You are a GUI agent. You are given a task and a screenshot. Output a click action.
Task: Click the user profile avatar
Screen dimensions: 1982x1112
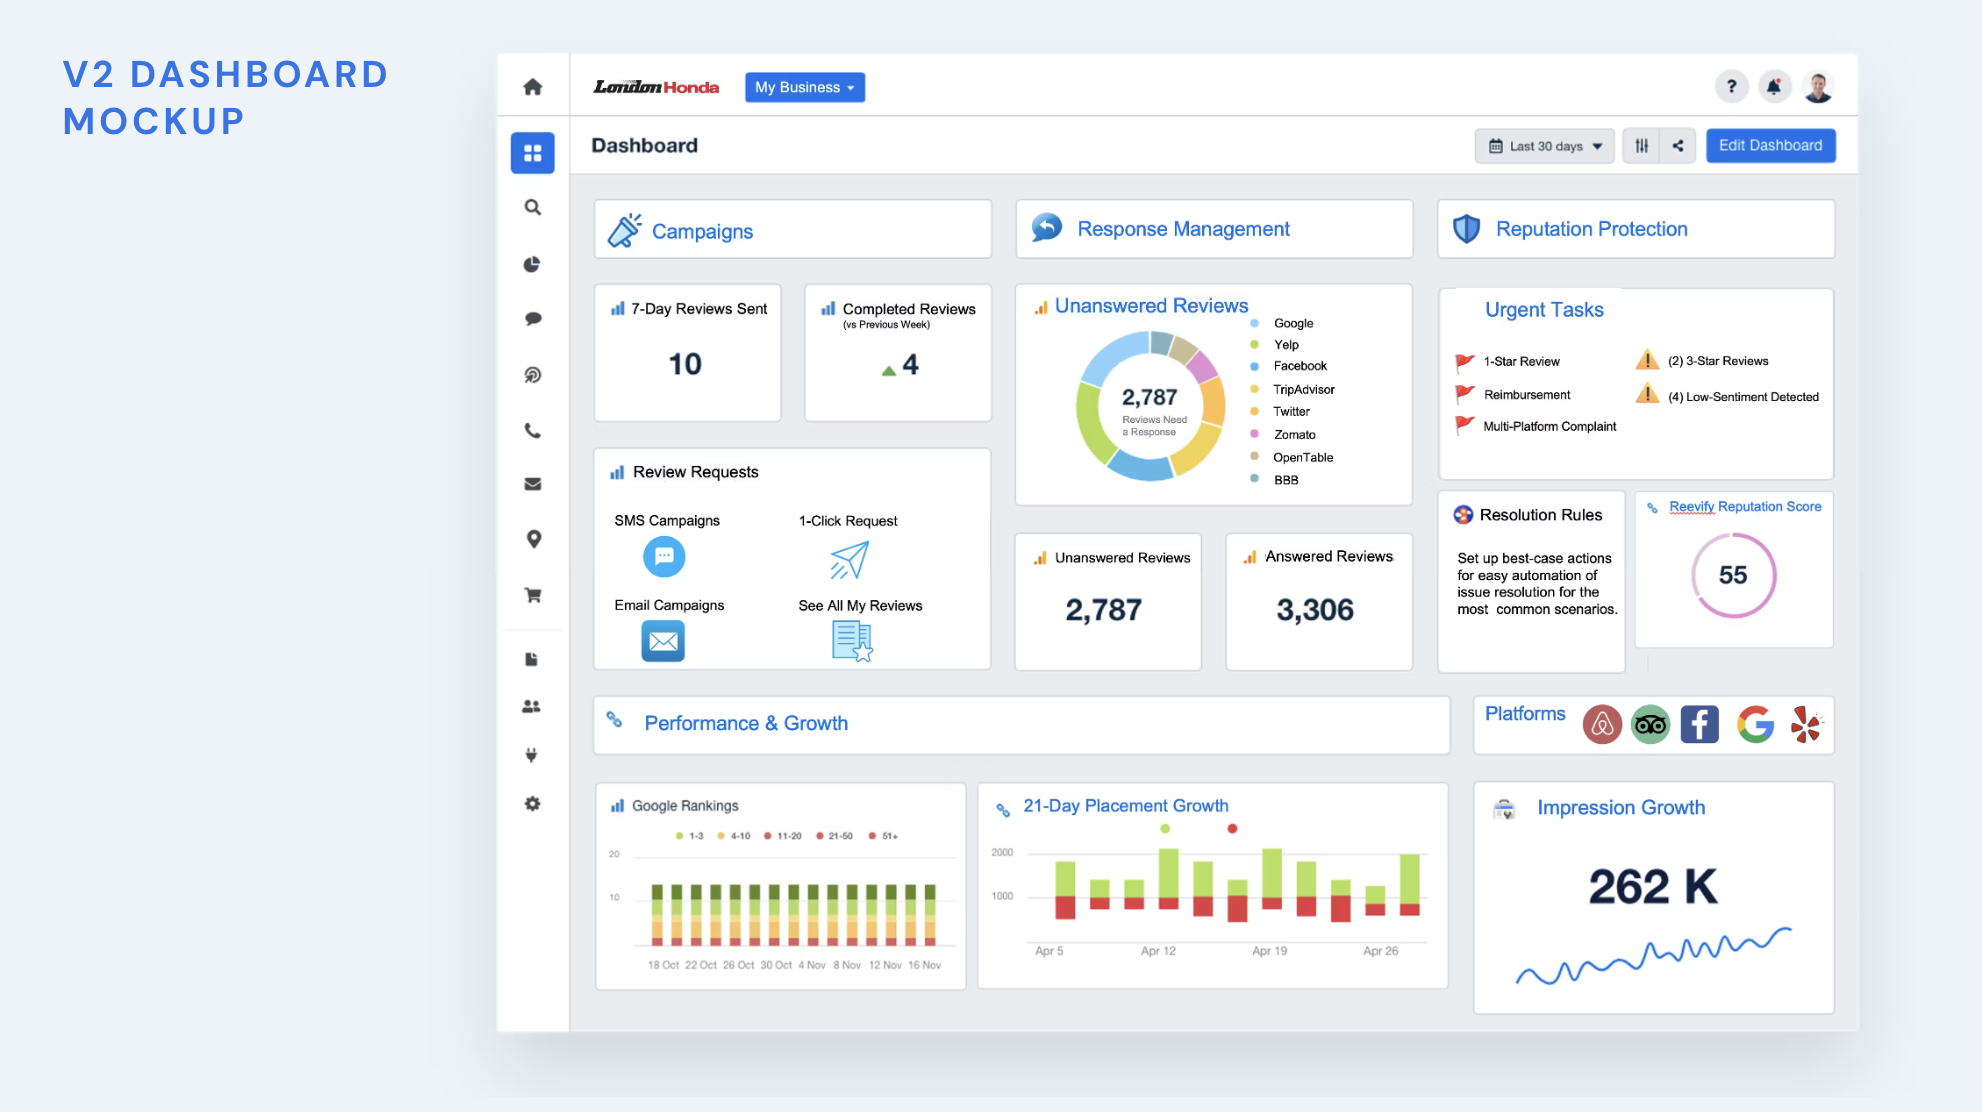(1818, 87)
